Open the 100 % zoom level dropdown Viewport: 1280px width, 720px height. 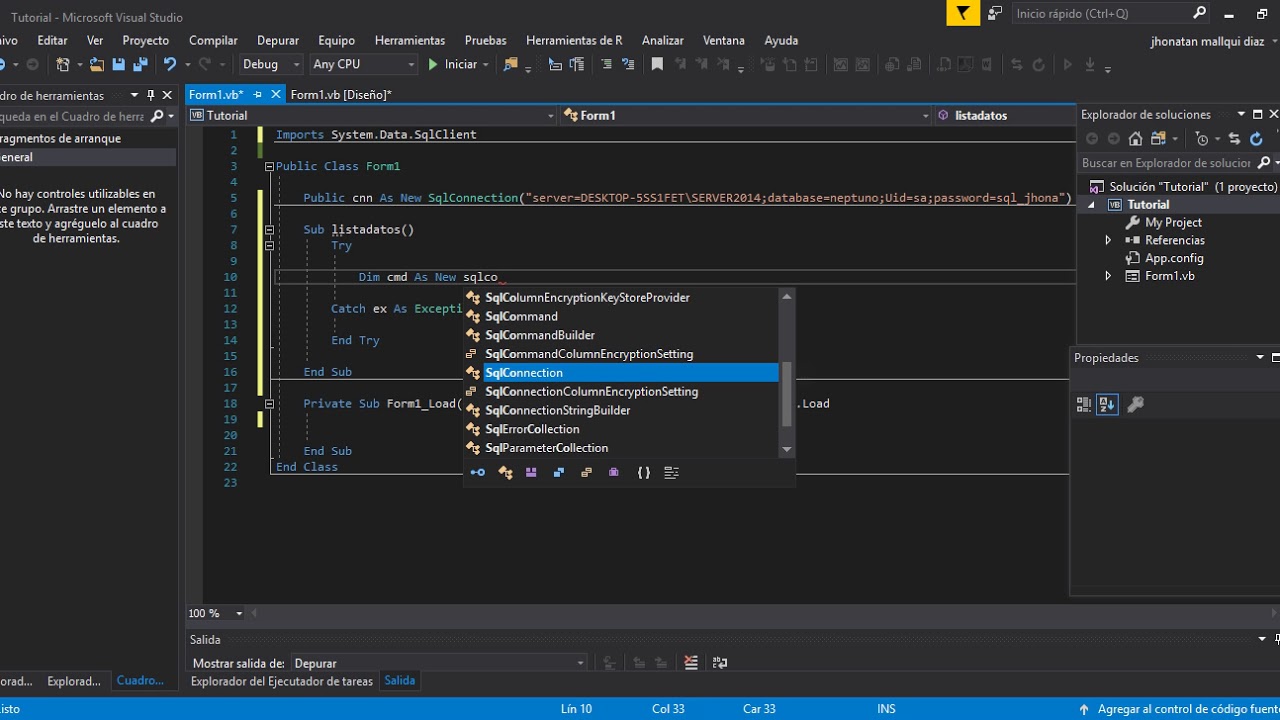(x=239, y=613)
